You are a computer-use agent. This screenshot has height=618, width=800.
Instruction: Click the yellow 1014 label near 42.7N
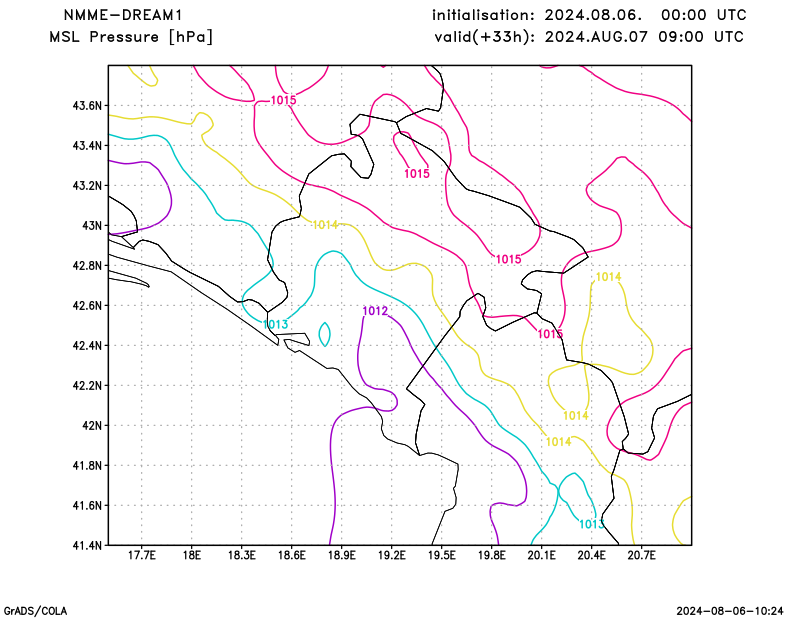click(609, 277)
